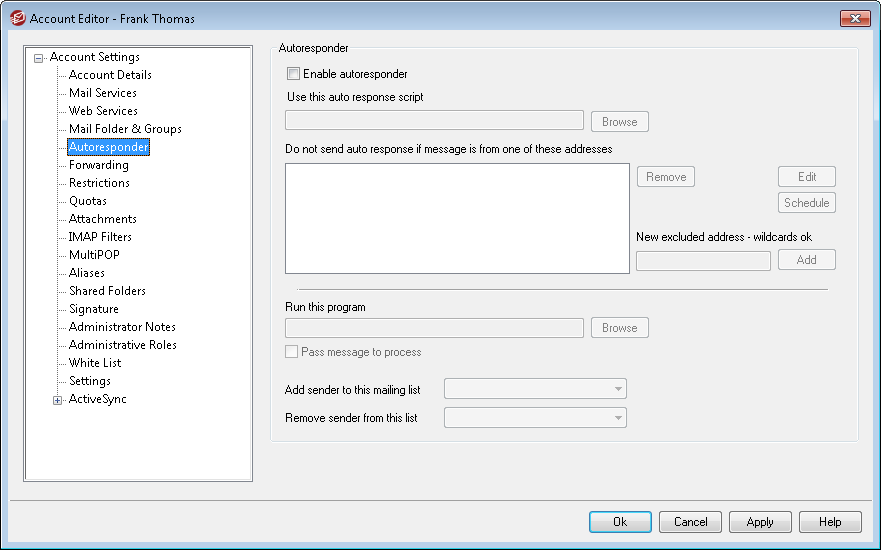Viewport: 881px width, 550px height.
Task: Expand the ActiveSync tree node
Action: pos(58,400)
